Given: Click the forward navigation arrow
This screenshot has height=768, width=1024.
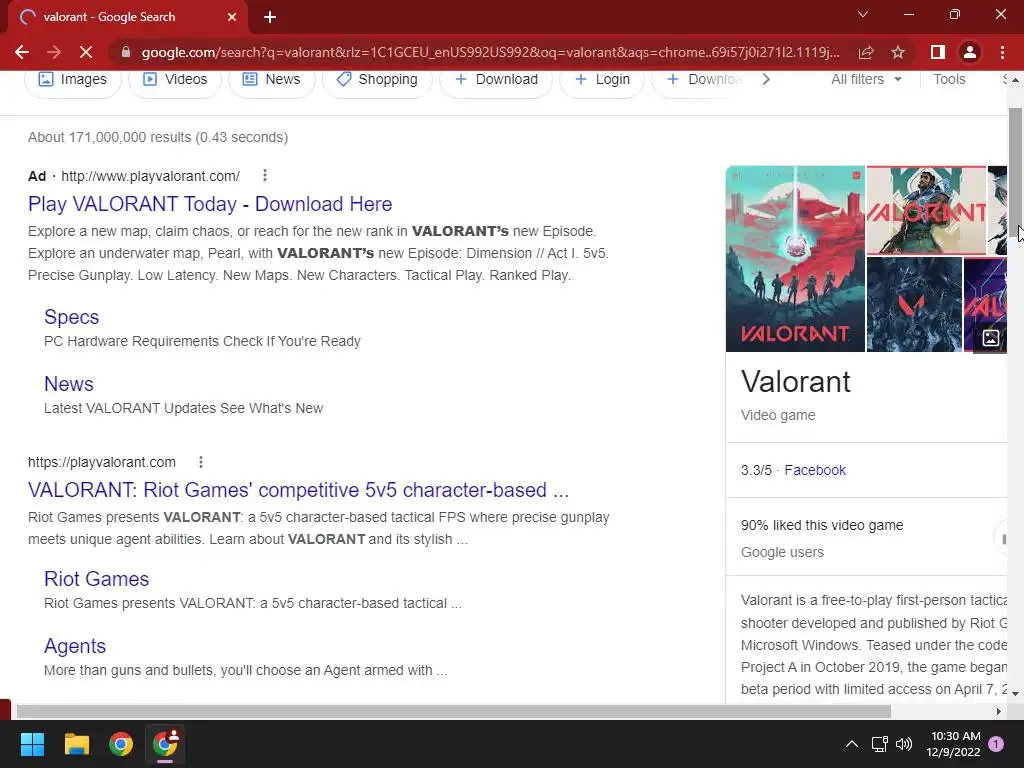Looking at the screenshot, I should coord(54,52).
